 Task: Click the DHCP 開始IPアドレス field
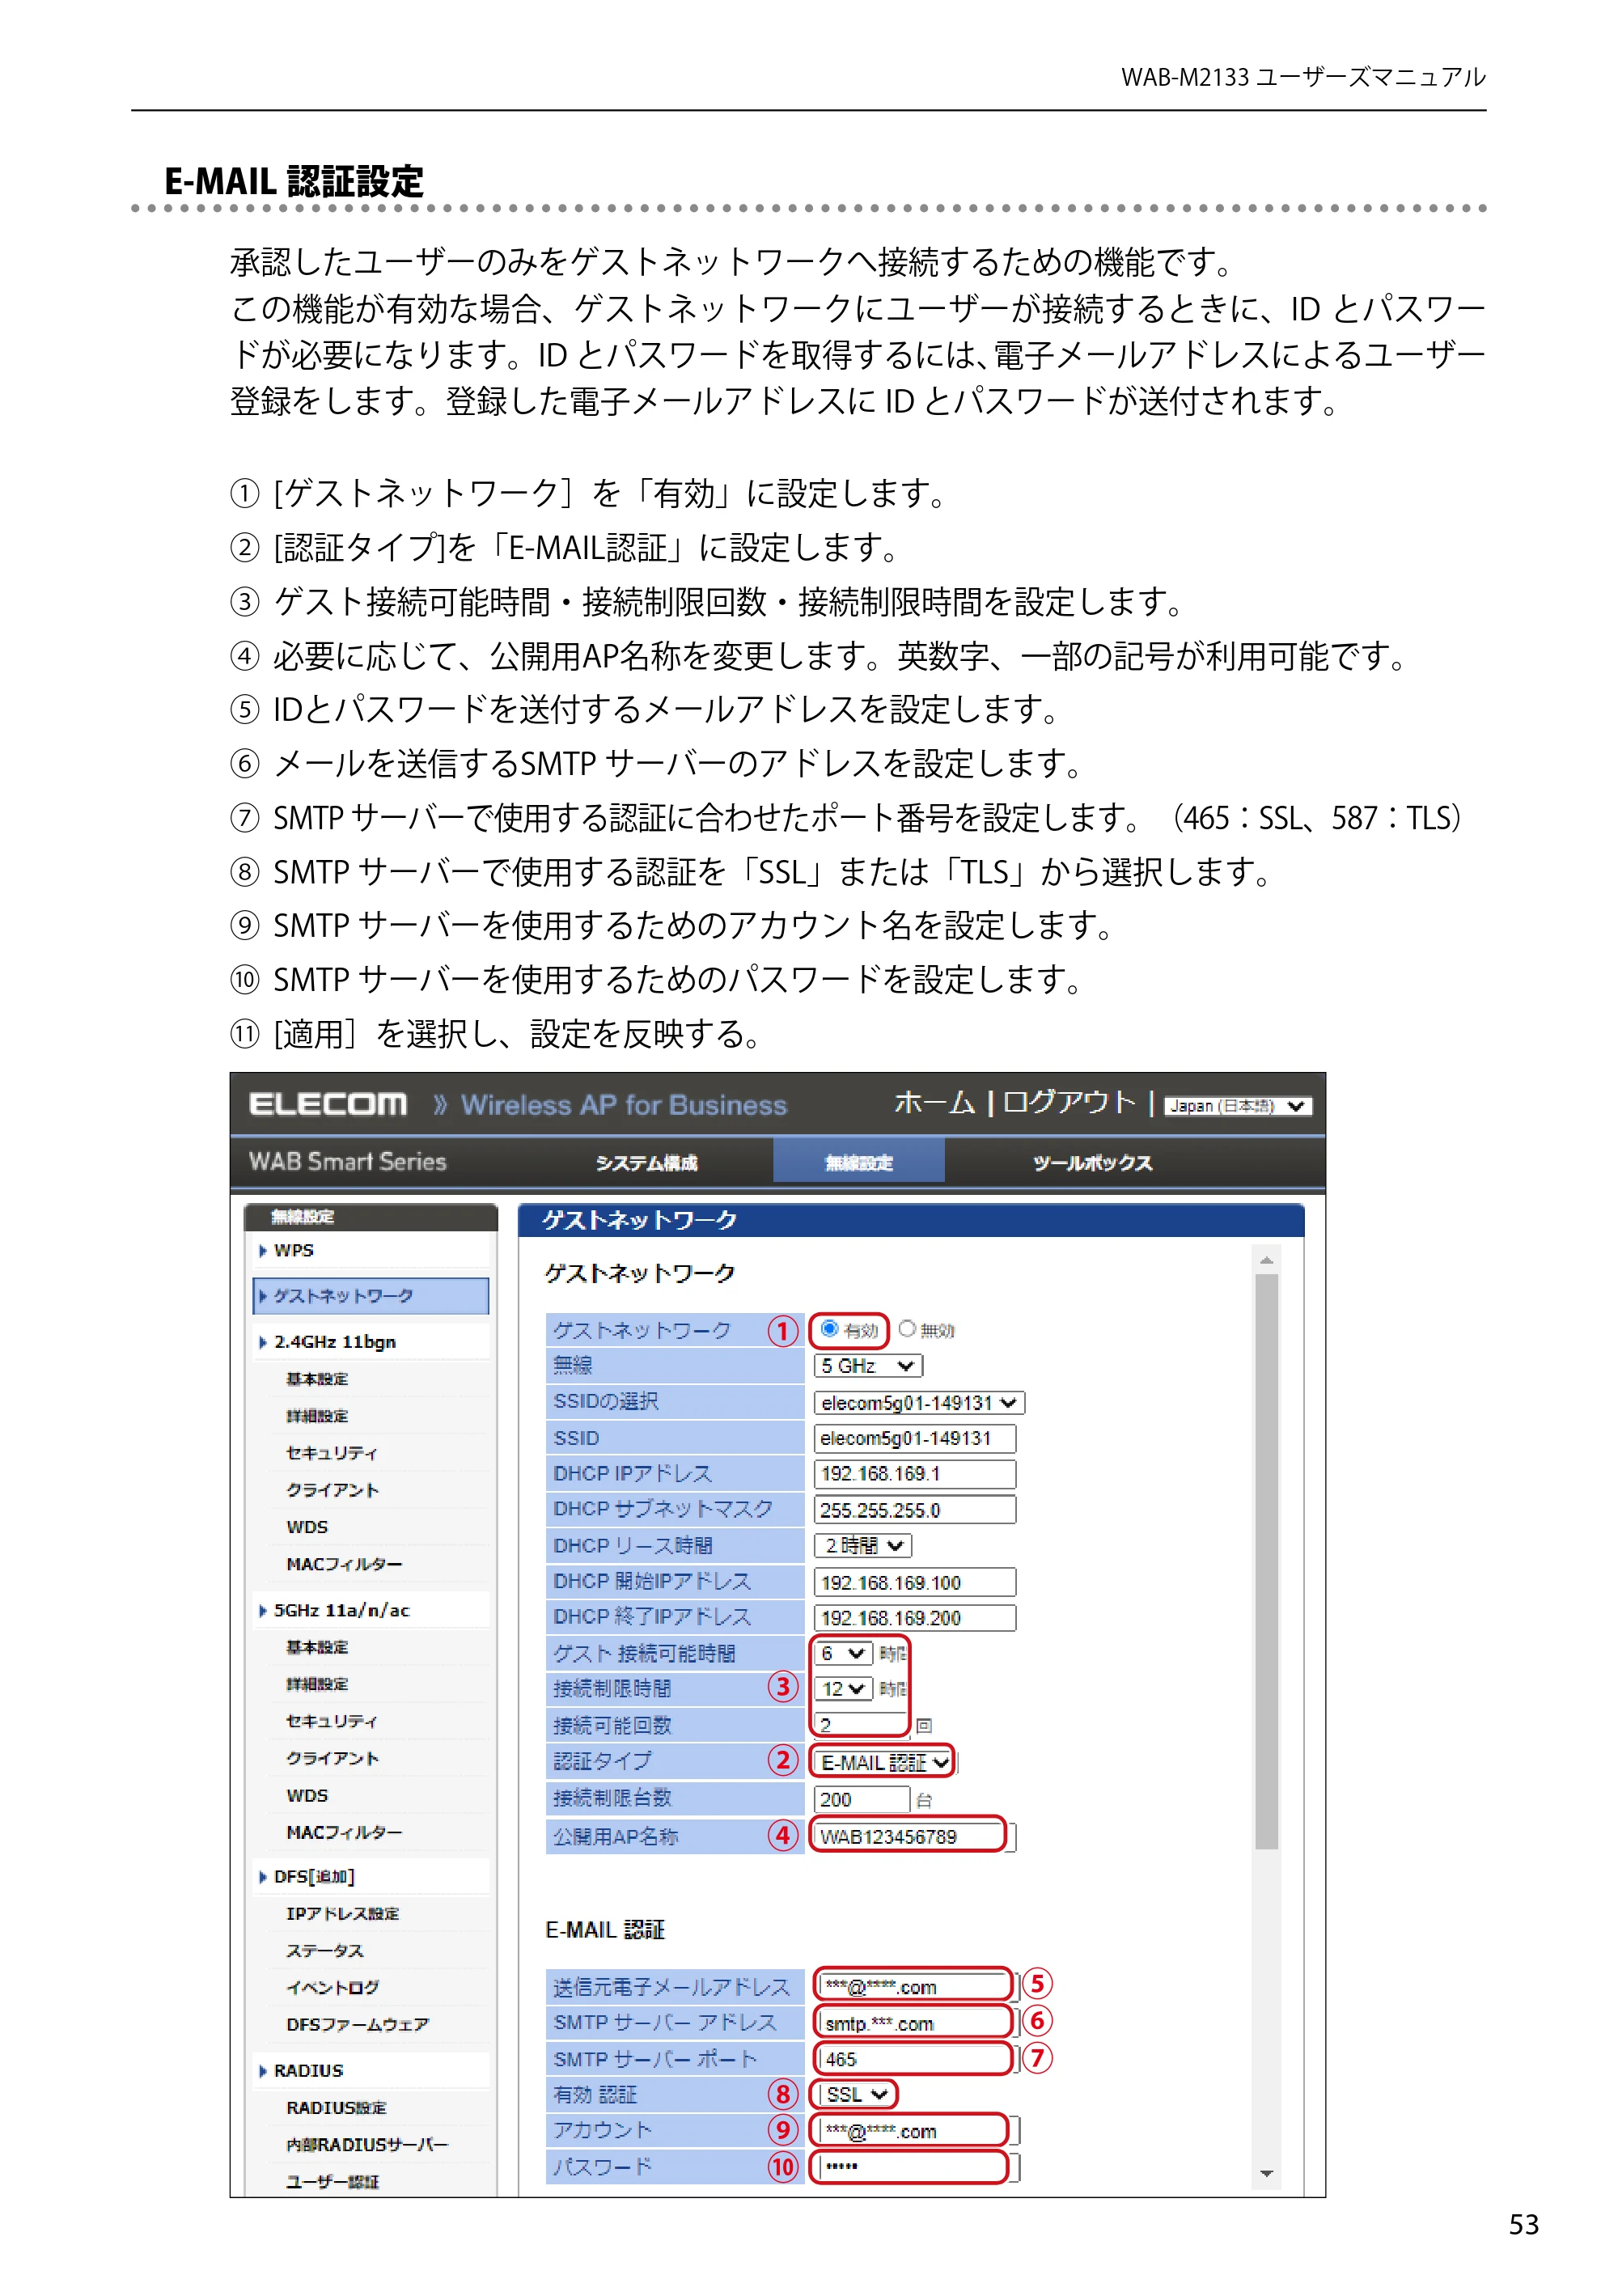(x=915, y=1583)
